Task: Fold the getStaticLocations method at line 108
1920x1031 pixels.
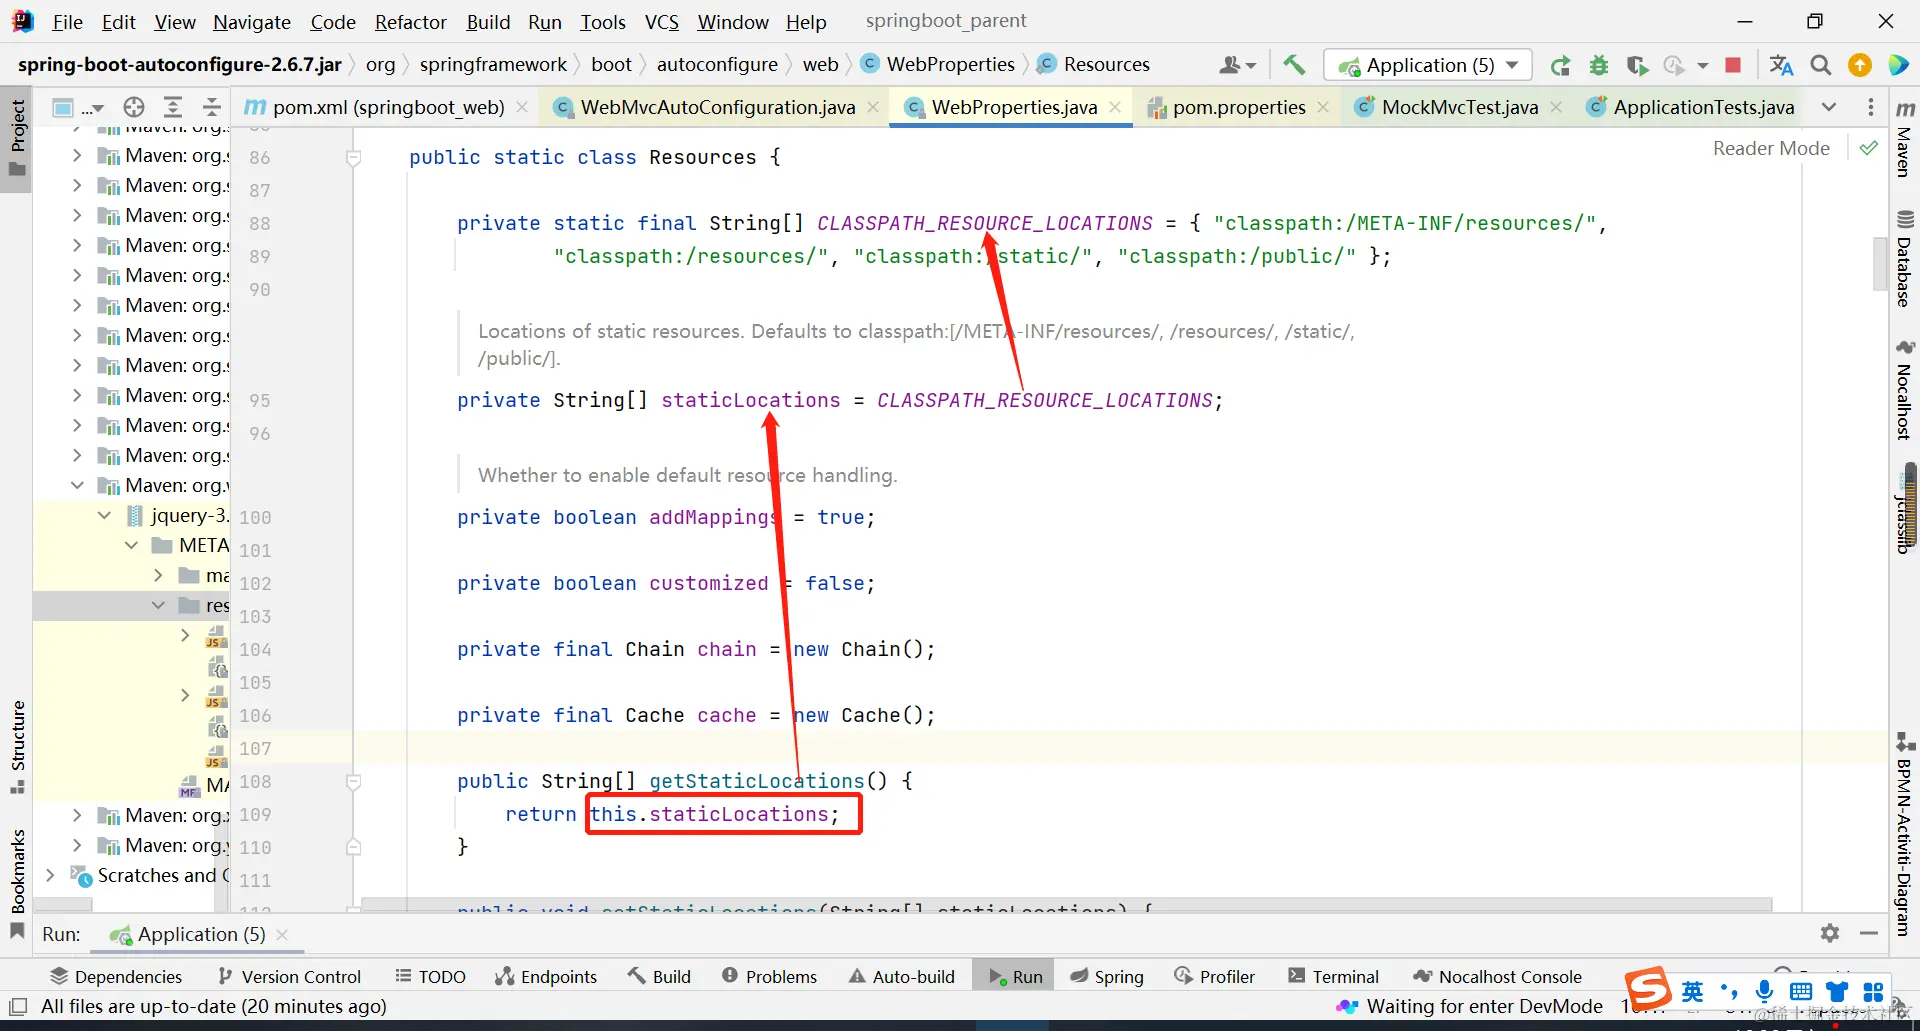Action: click(x=353, y=782)
